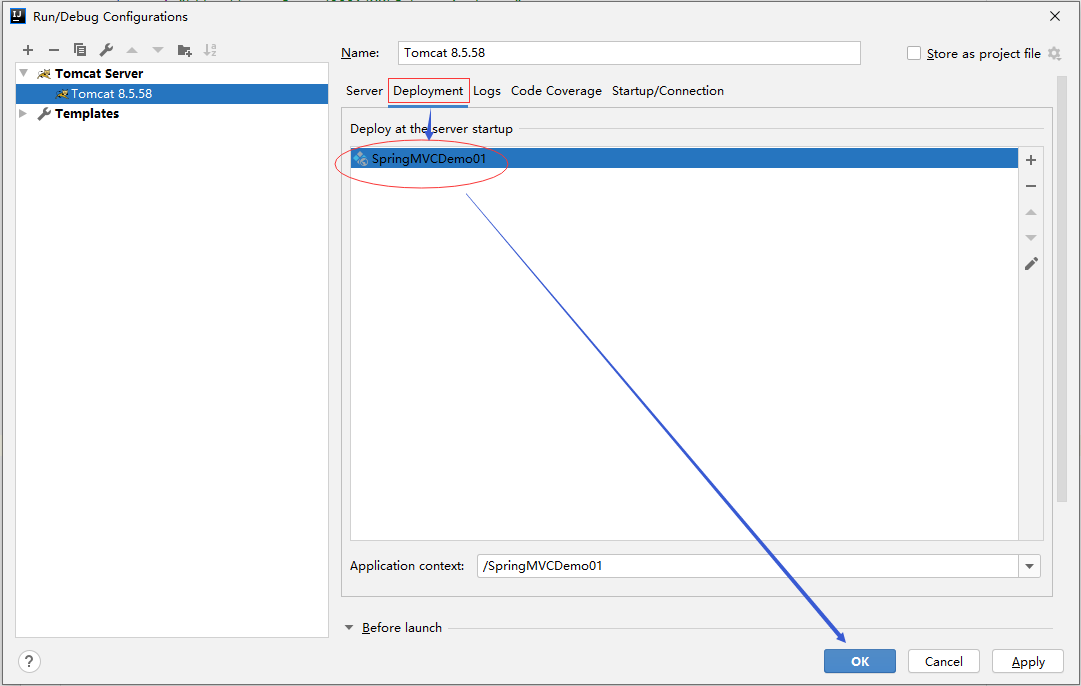Screen dimensions: 1081x686
Task: Open project file storage gear settings
Action: click(1054, 54)
